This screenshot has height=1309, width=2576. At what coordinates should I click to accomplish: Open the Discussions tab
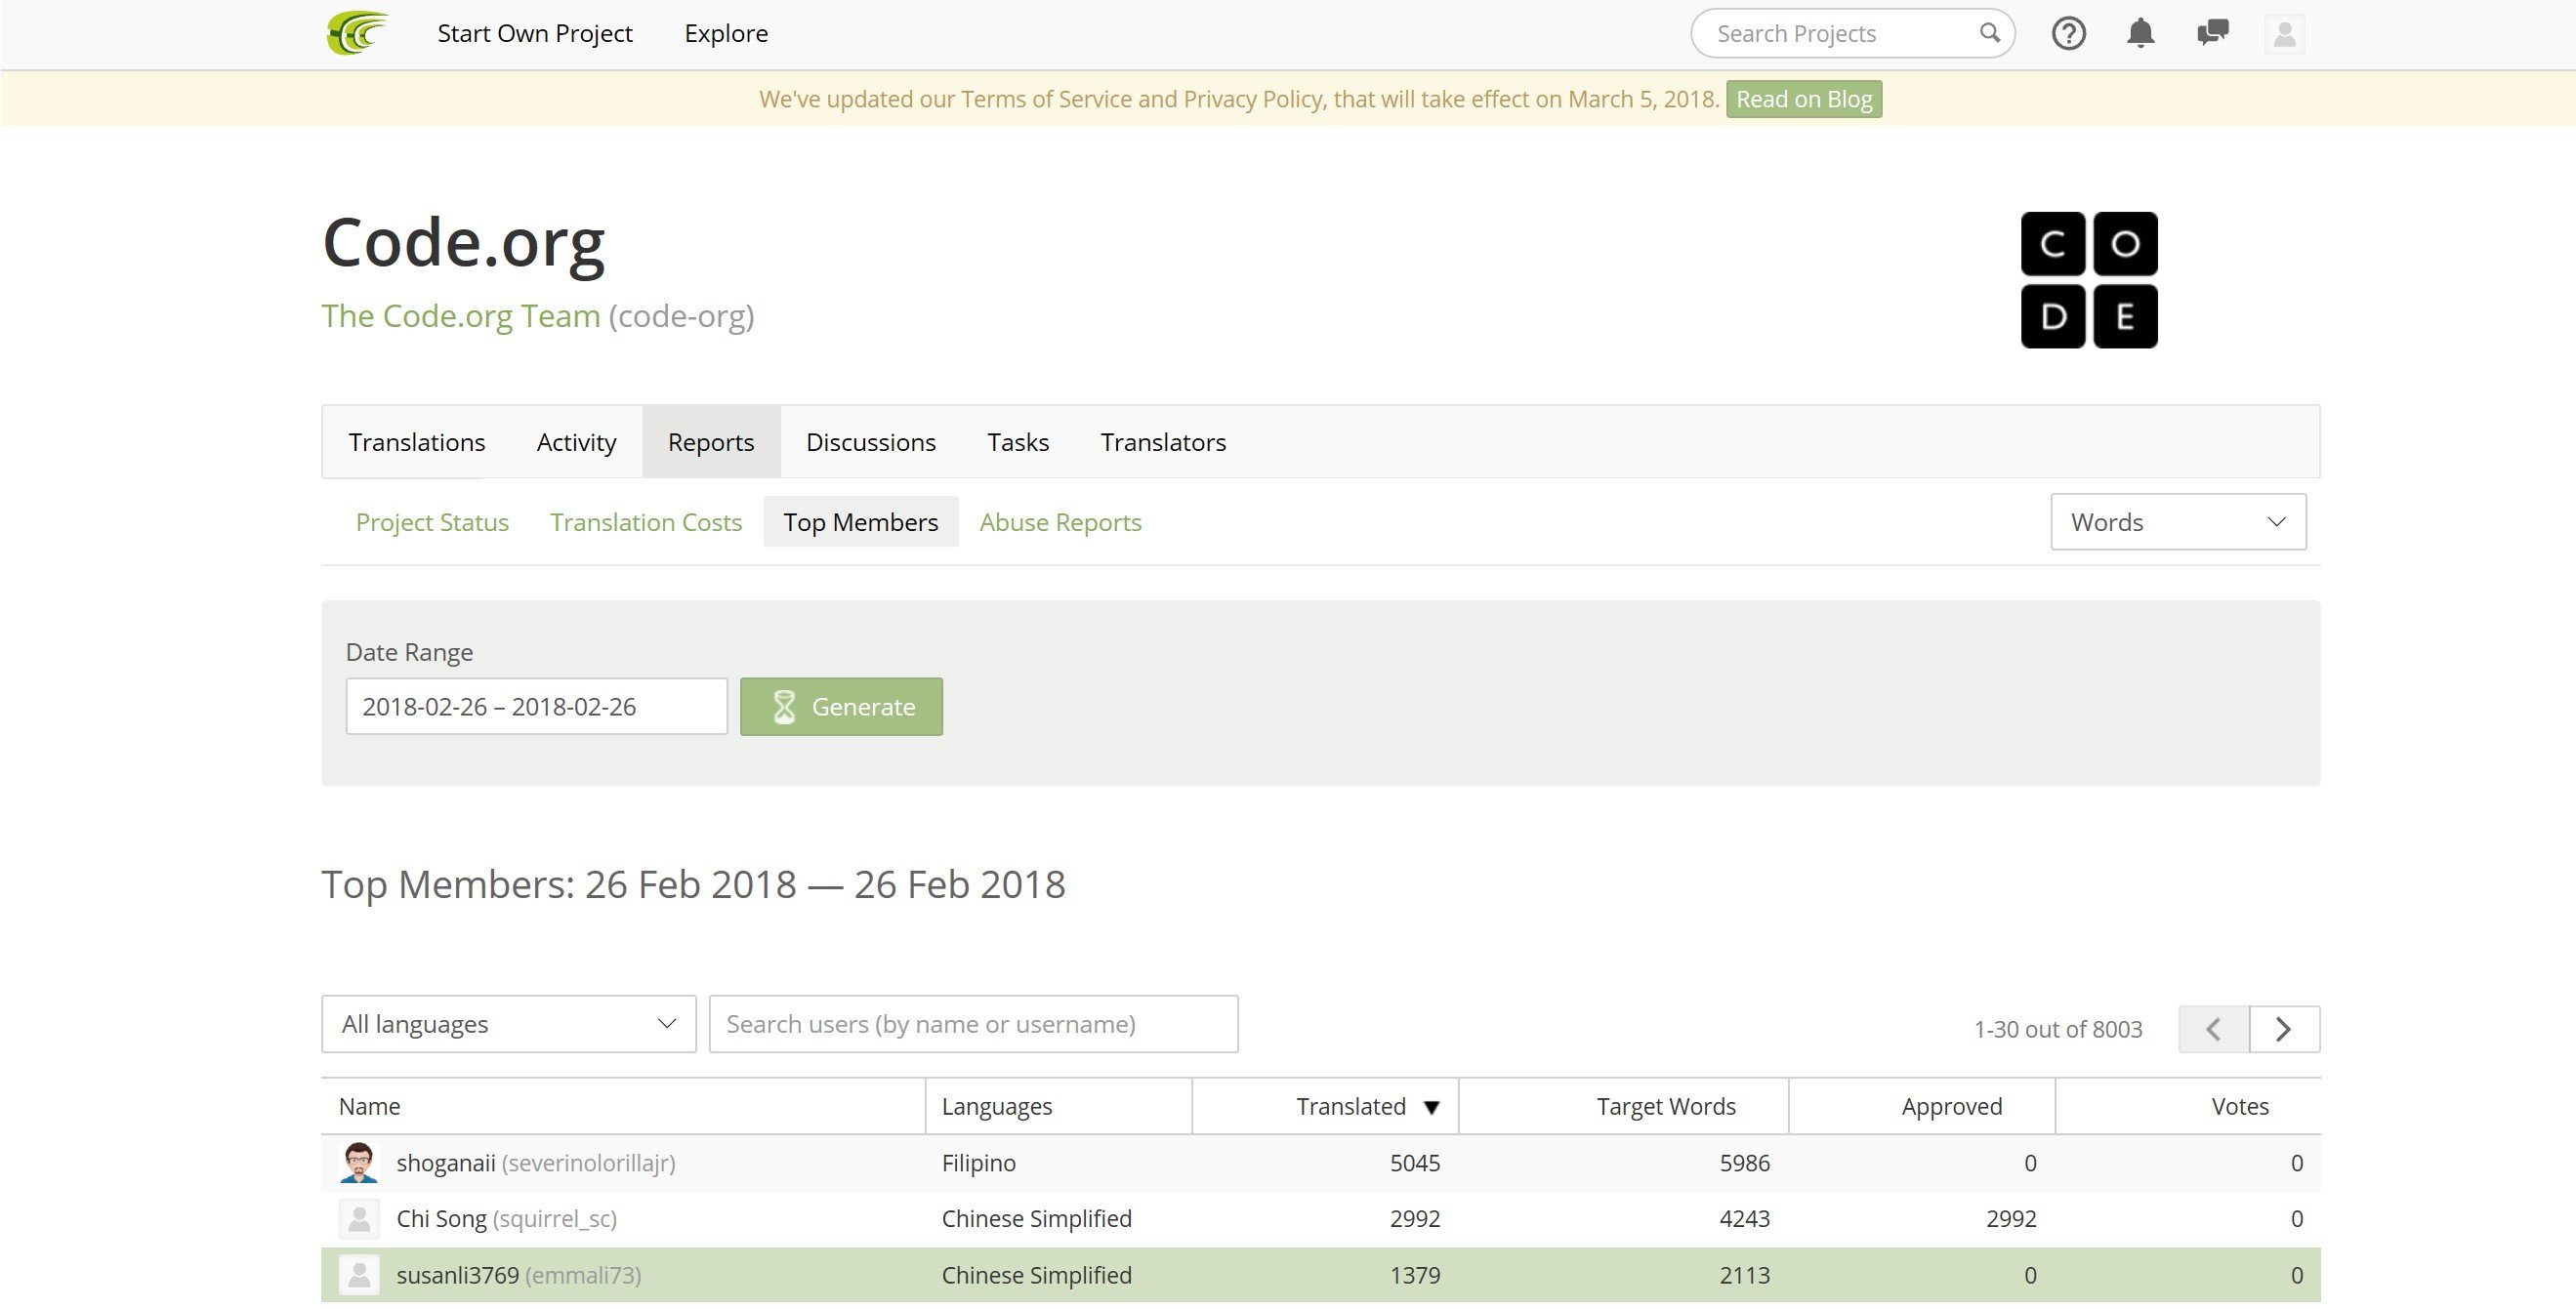(870, 442)
